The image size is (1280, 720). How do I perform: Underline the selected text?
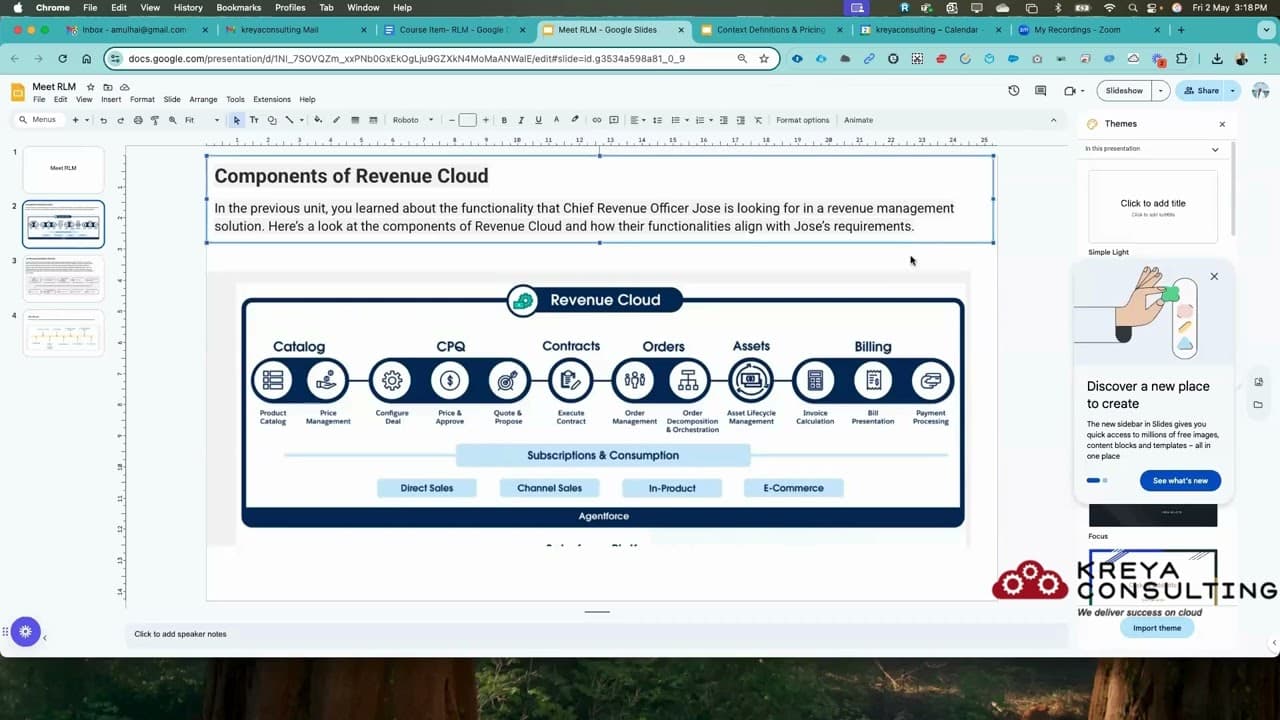[x=539, y=120]
